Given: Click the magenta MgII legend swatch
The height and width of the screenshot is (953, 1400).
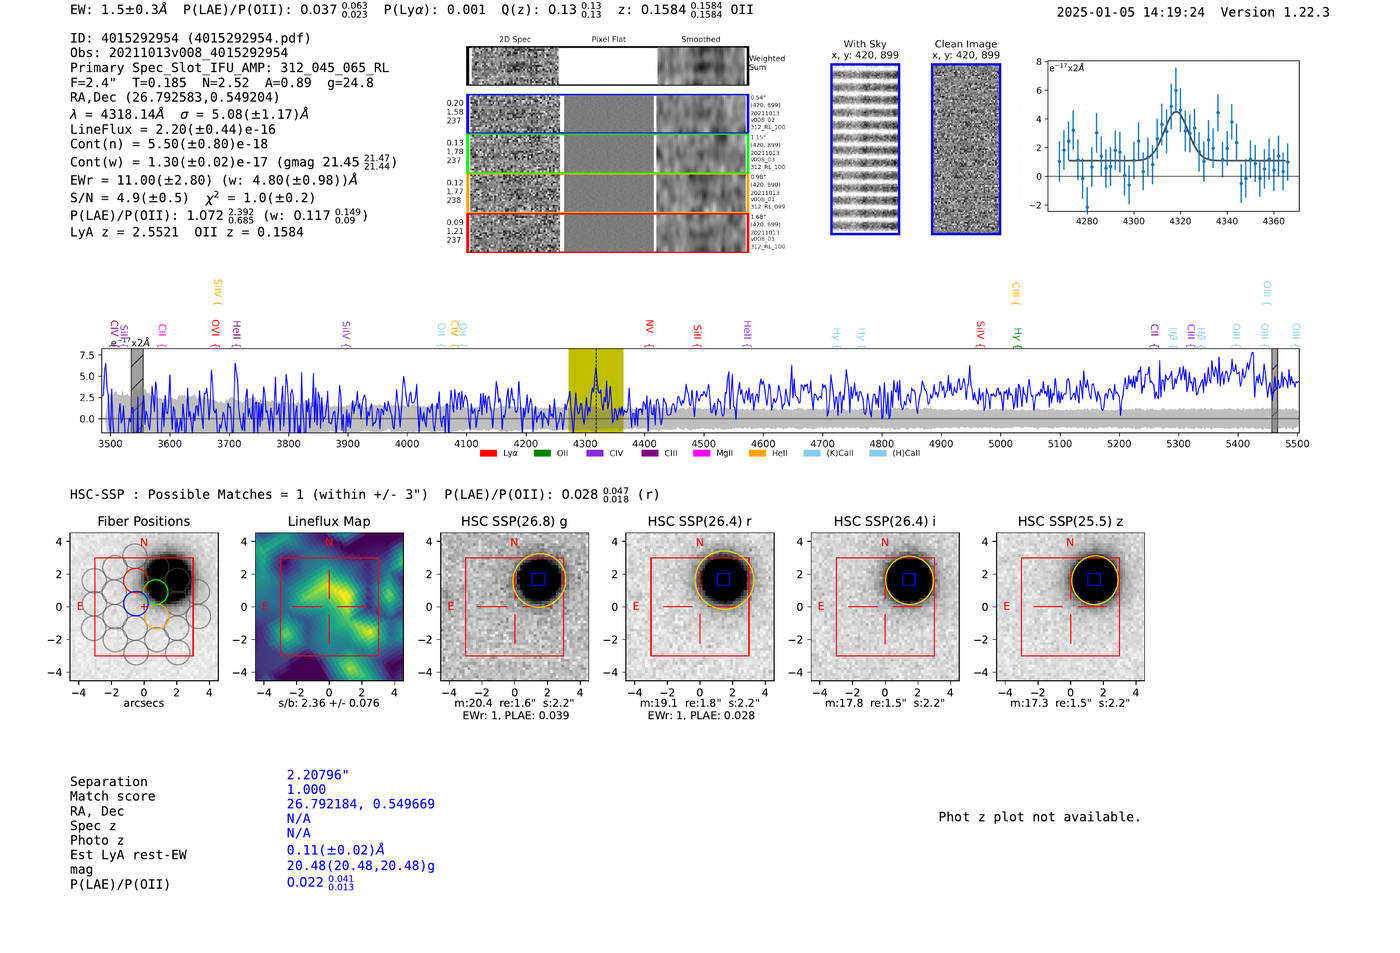Looking at the screenshot, I should point(701,454).
